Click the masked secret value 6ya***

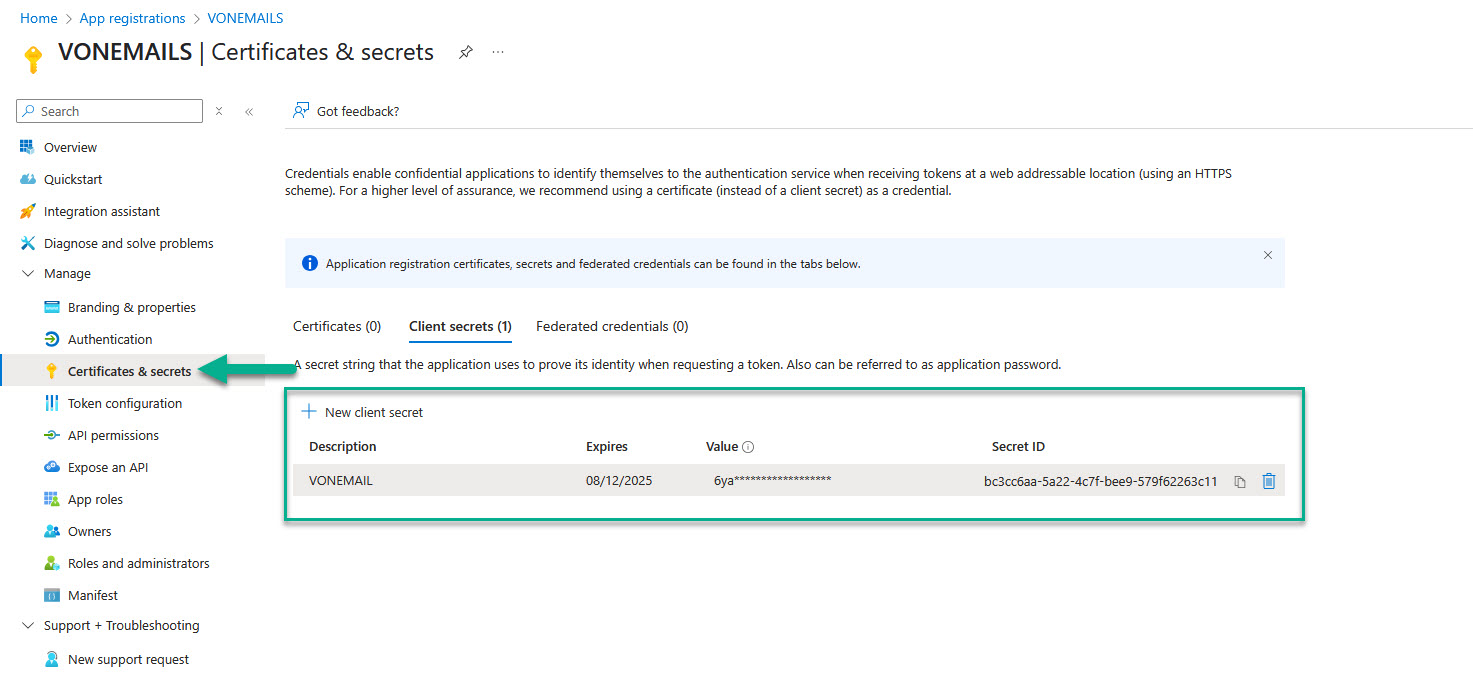click(x=772, y=481)
